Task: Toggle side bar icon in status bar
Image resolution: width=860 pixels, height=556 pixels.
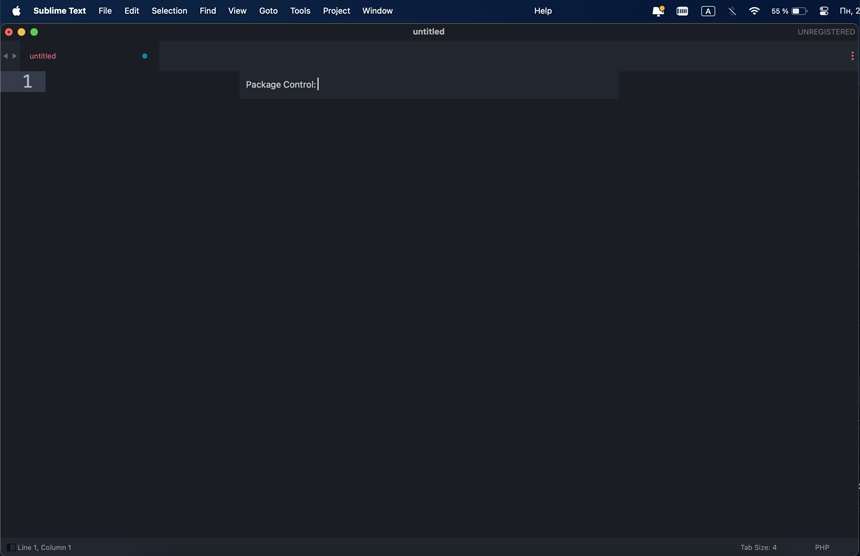Action: (x=10, y=547)
